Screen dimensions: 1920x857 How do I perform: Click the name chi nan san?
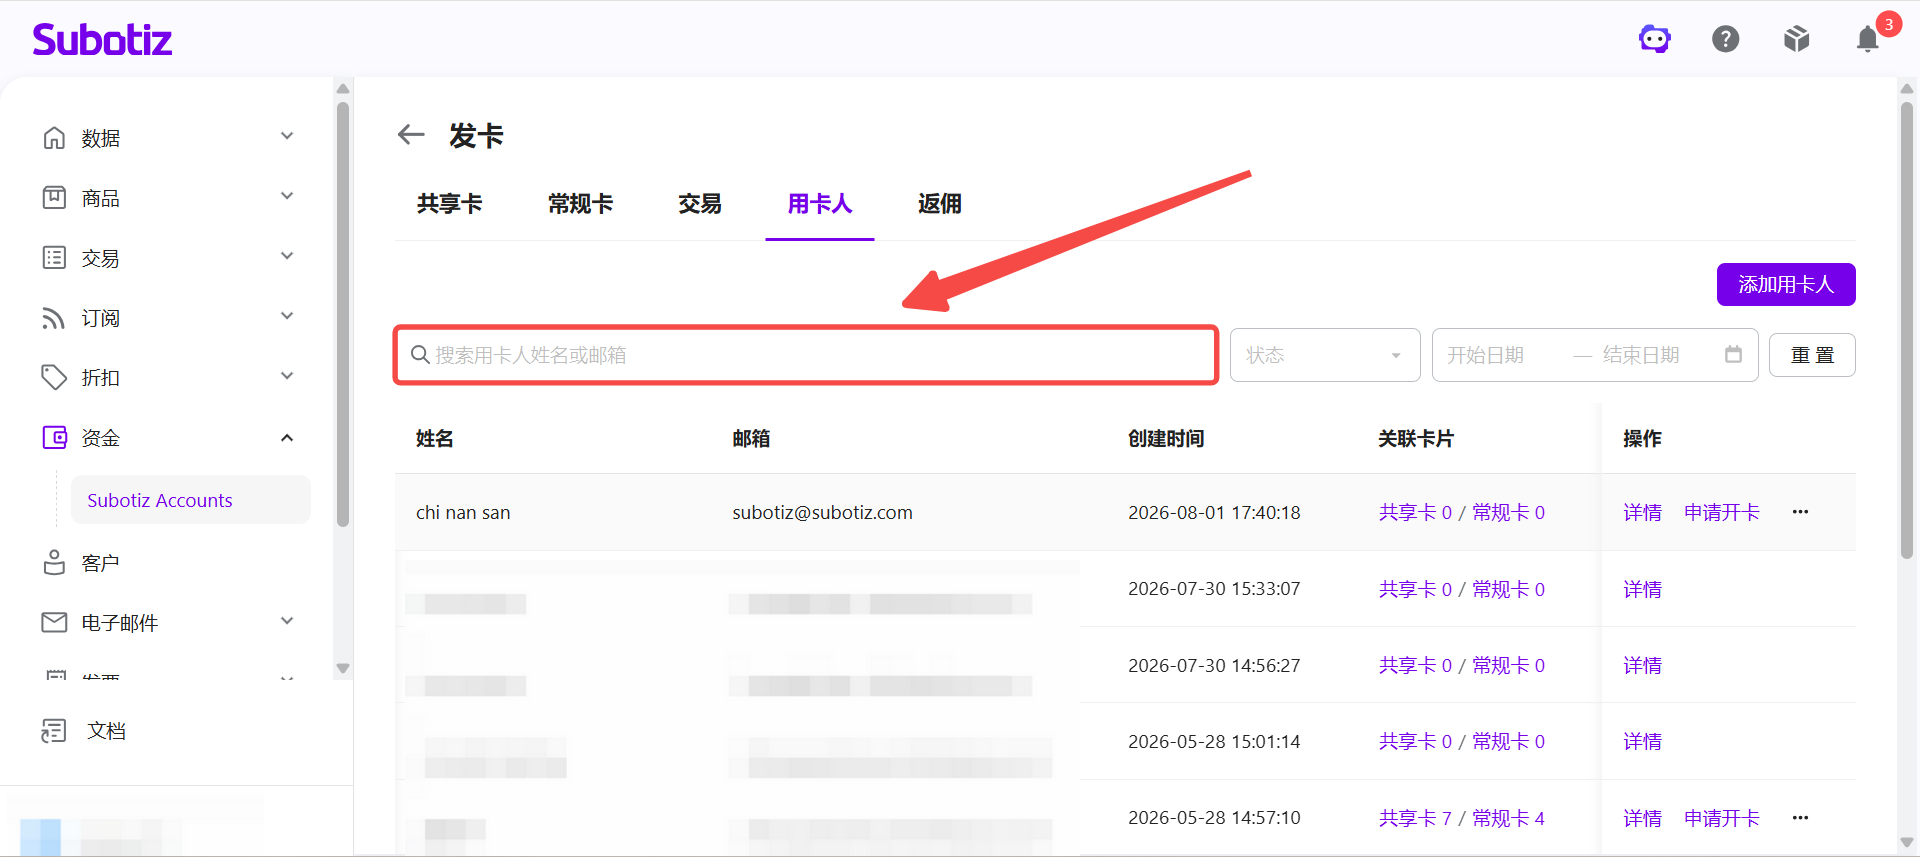463,513
